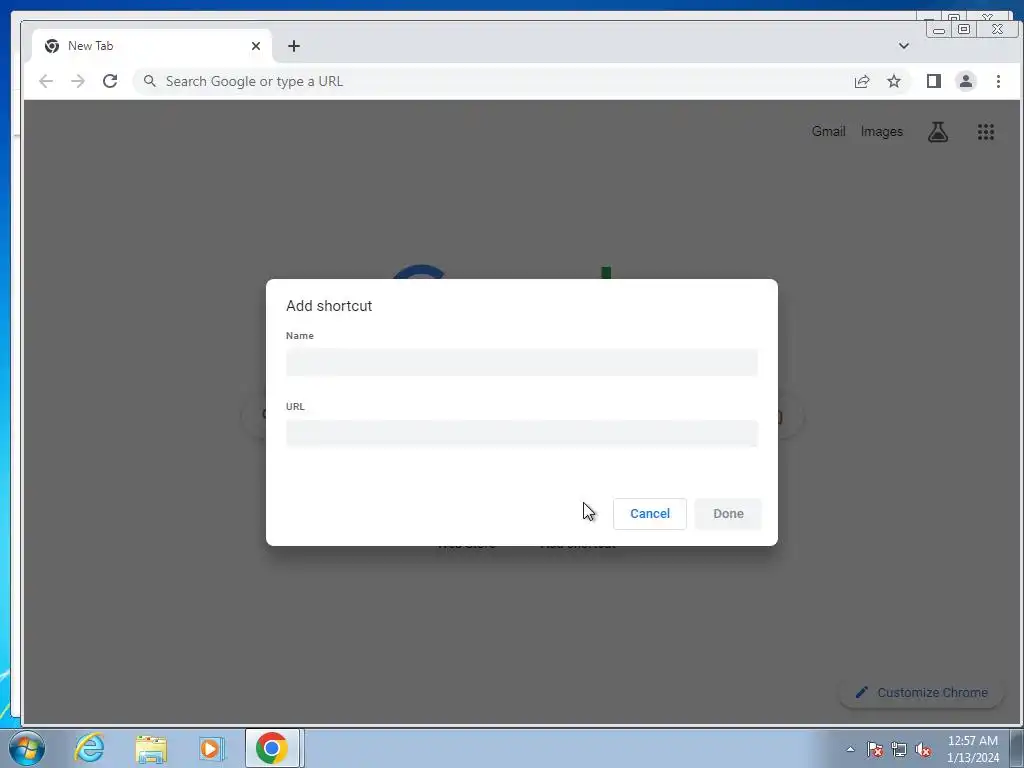Image resolution: width=1024 pixels, height=768 pixels.
Task: Expand the tab search chevron
Action: tap(904, 46)
